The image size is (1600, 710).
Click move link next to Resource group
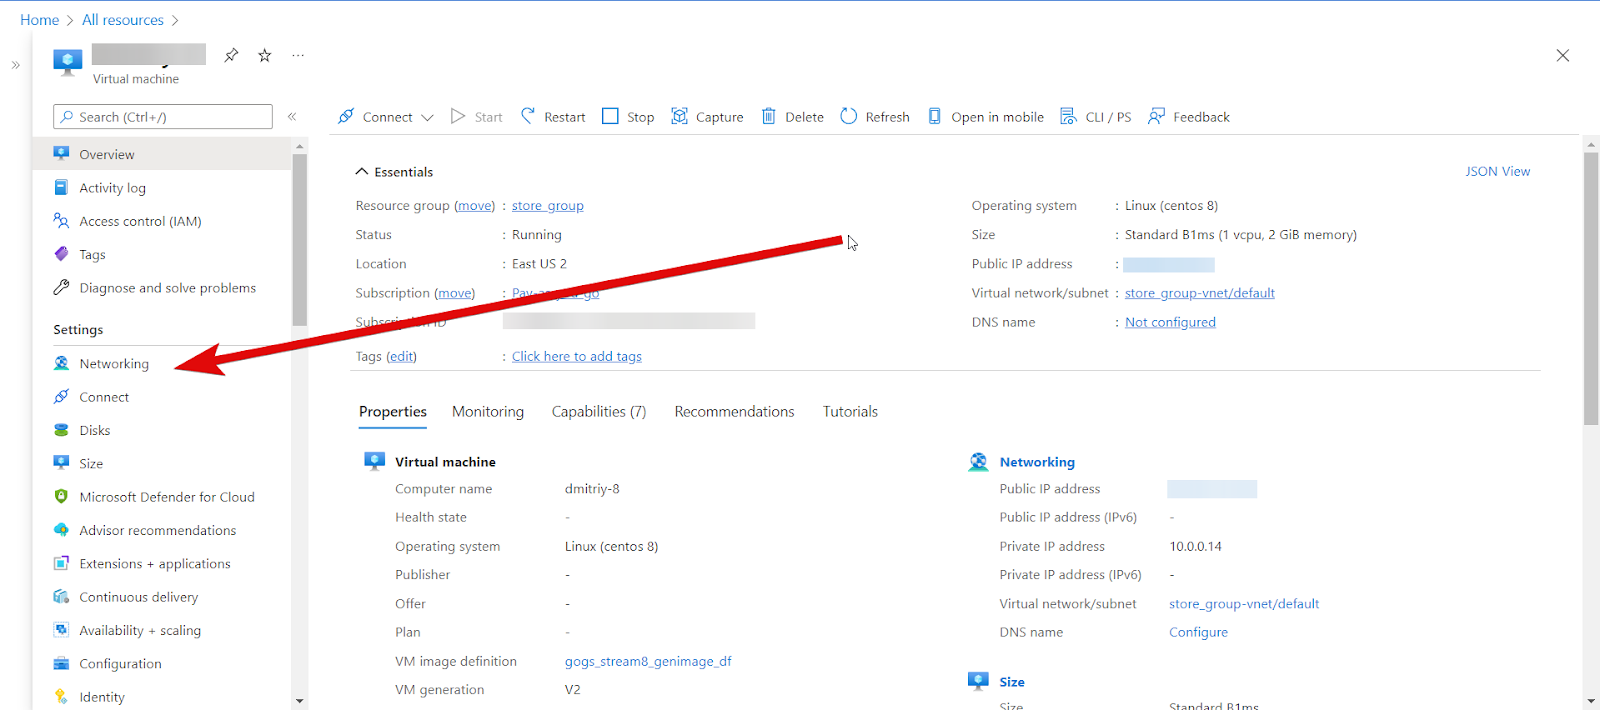pos(475,206)
